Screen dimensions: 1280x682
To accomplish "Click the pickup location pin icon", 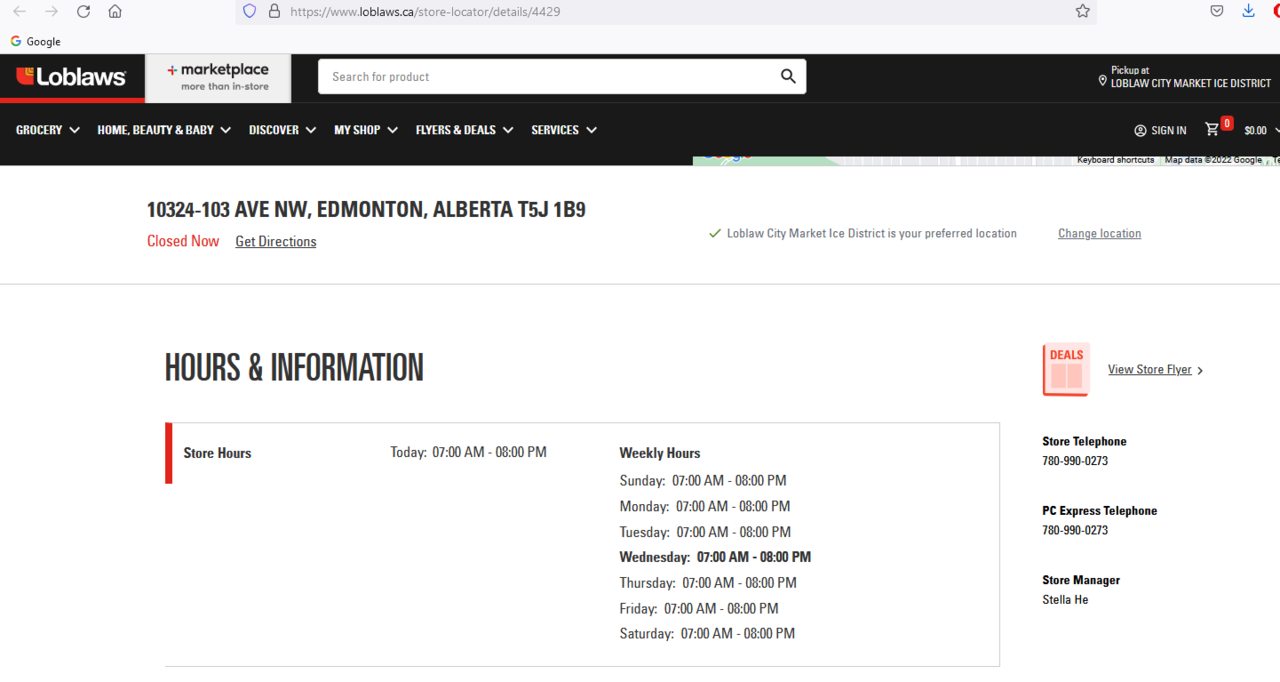I will 1102,79.
